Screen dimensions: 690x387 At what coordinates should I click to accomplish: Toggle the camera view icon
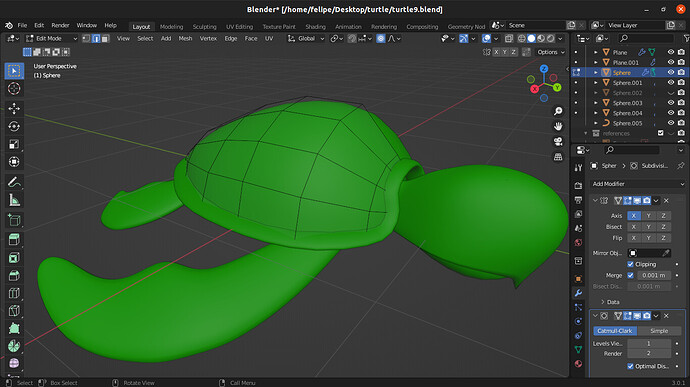point(558,141)
